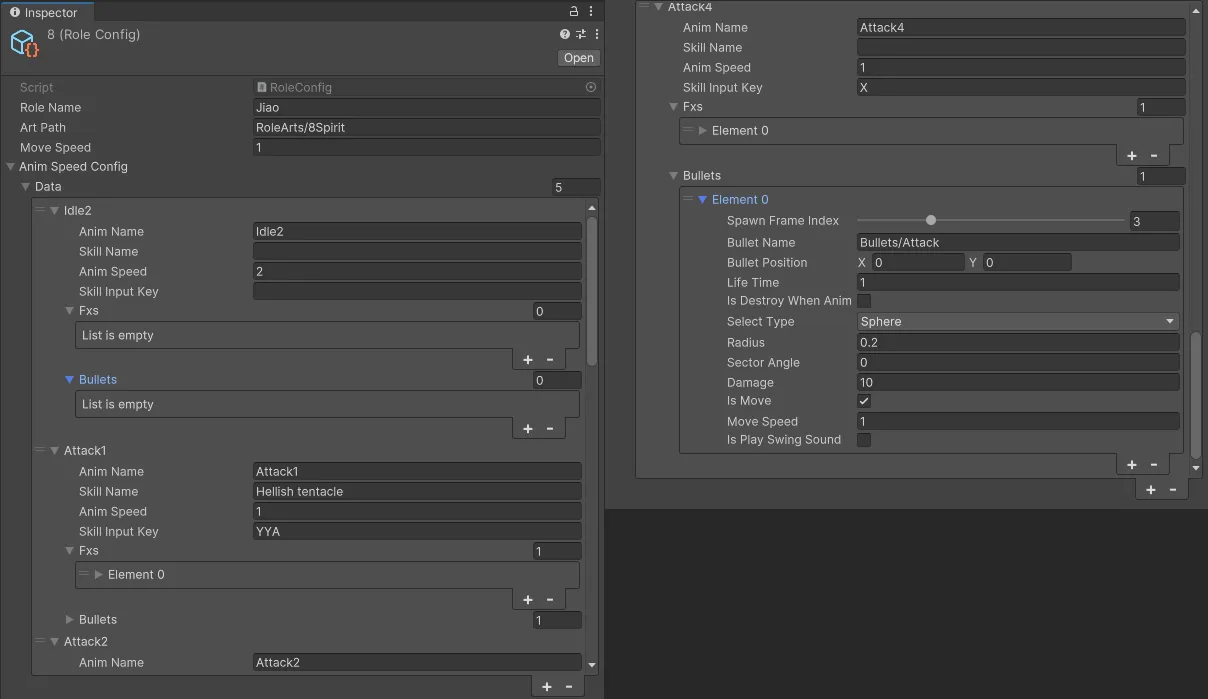Screen dimensions: 1208x699
Task: Collapse the Data list foldout
Action: coord(26,187)
